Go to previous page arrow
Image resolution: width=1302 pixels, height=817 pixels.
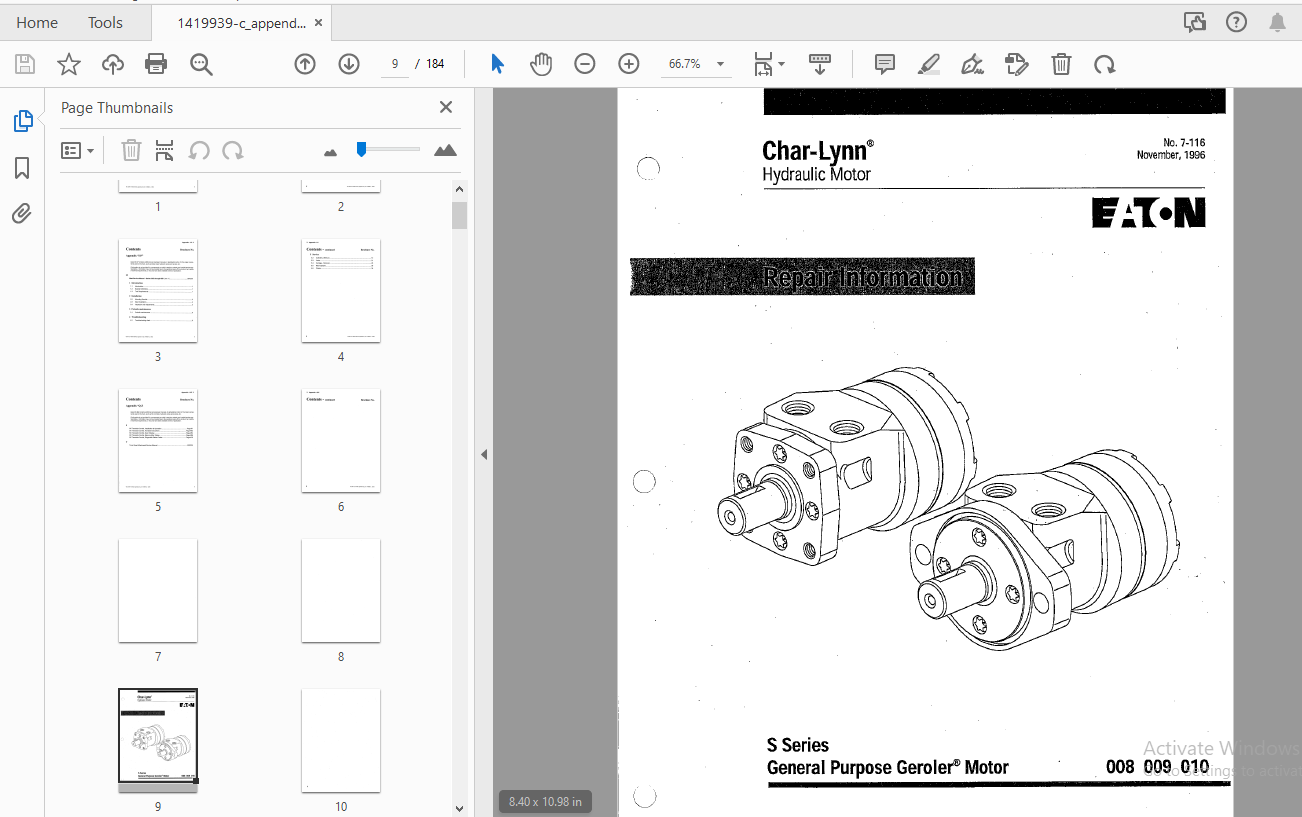tap(305, 64)
